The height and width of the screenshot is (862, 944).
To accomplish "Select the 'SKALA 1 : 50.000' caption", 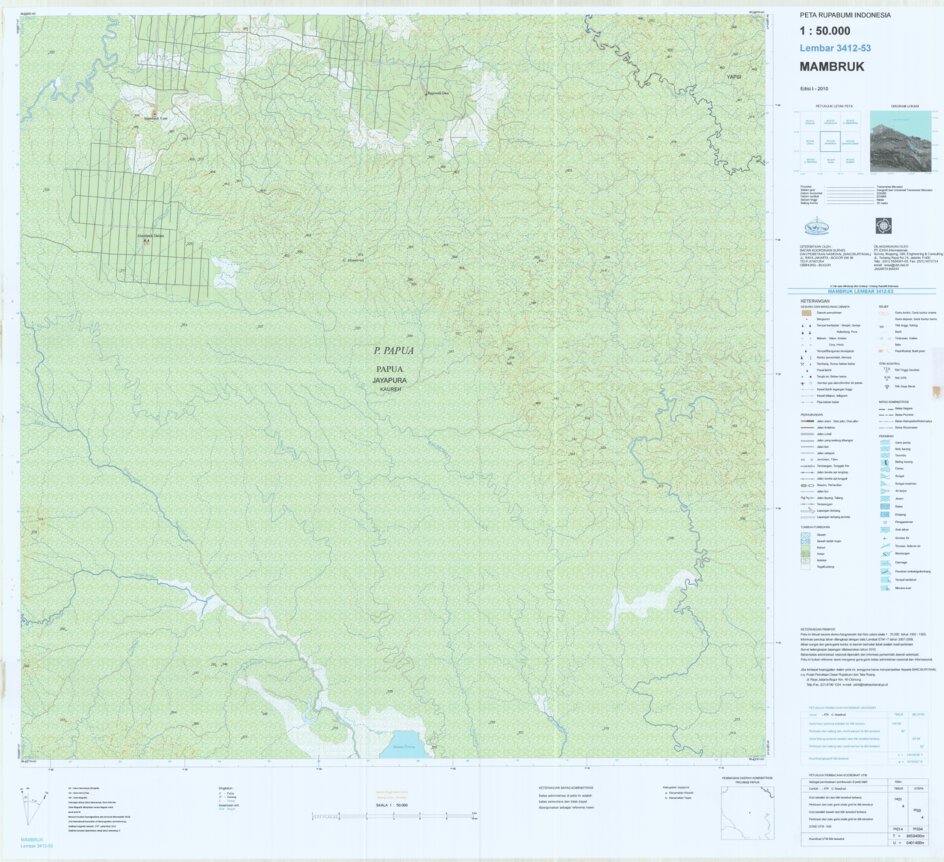I will click(392, 804).
